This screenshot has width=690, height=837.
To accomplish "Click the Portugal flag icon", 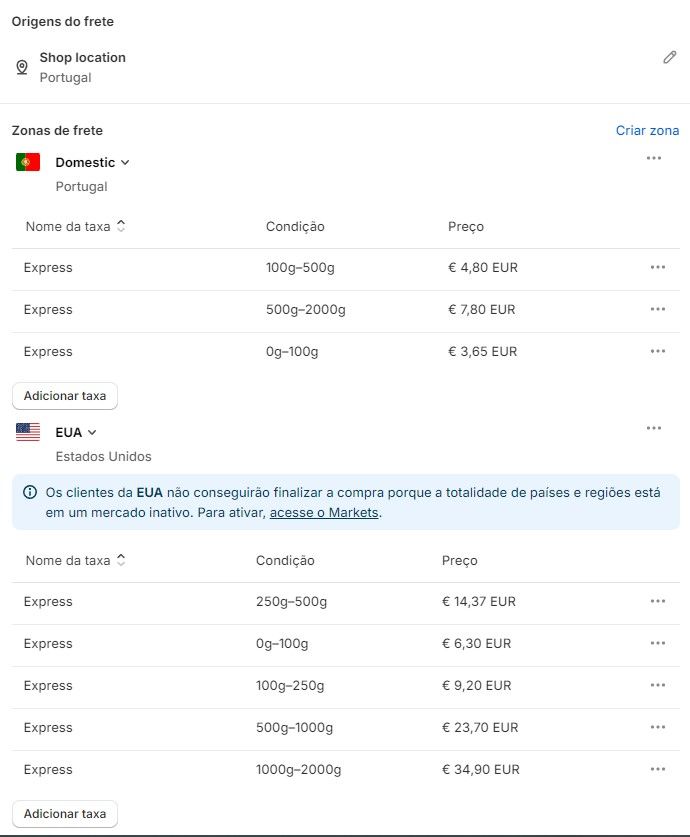I will click(28, 162).
